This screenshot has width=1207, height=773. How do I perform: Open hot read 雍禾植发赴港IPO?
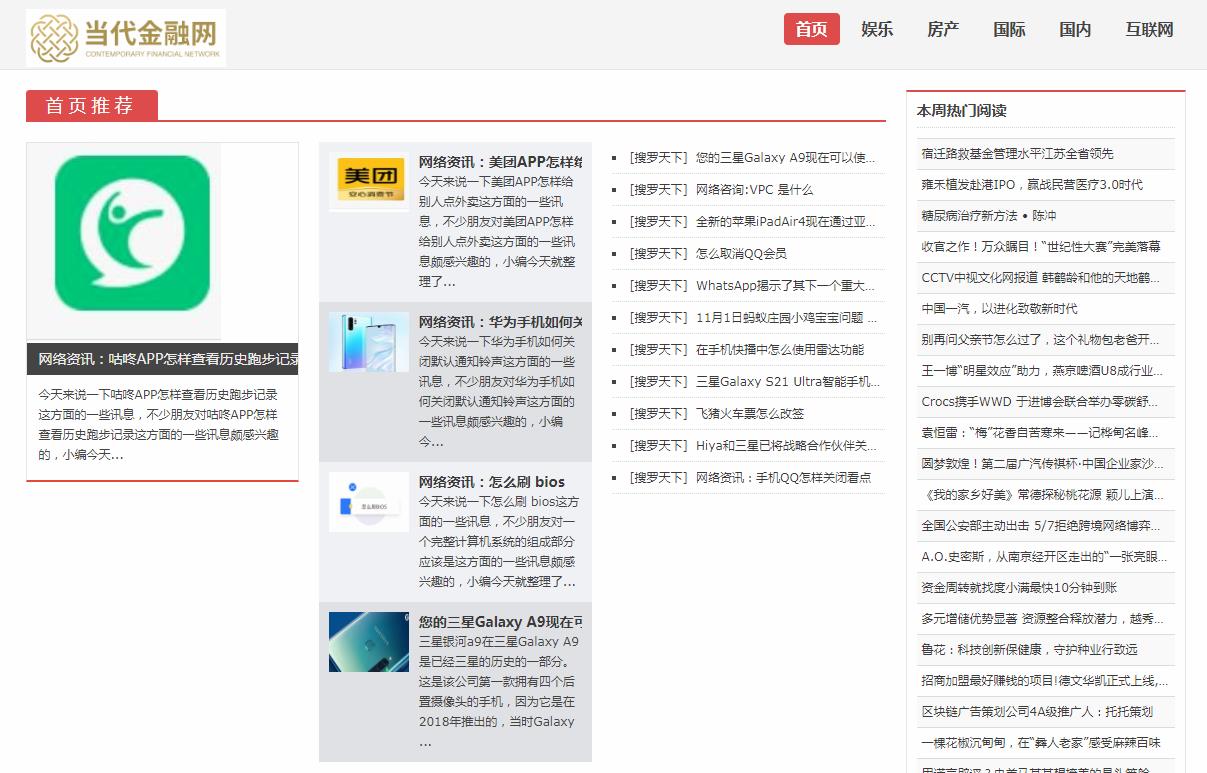[x=1032, y=184]
